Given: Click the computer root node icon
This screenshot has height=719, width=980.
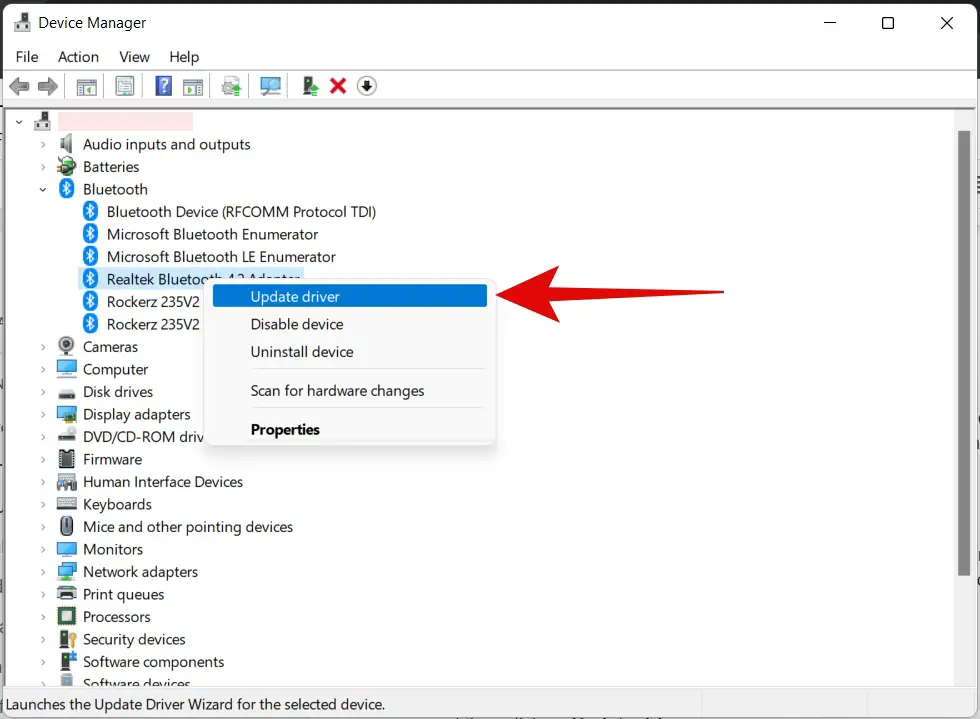Looking at the screenshot, I should (x=42, y=121).
